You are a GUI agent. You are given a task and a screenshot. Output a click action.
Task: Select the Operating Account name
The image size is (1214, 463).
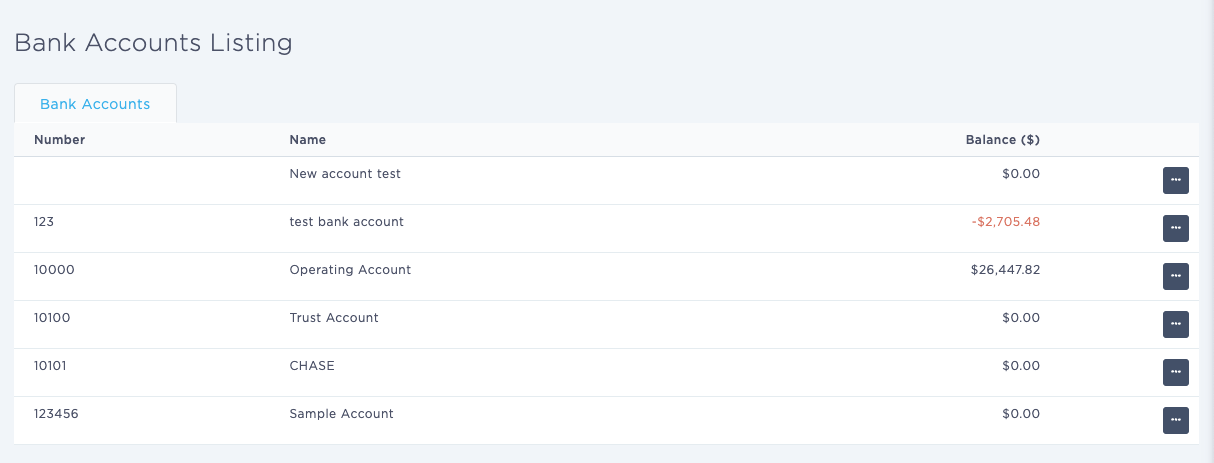(350, 270)
